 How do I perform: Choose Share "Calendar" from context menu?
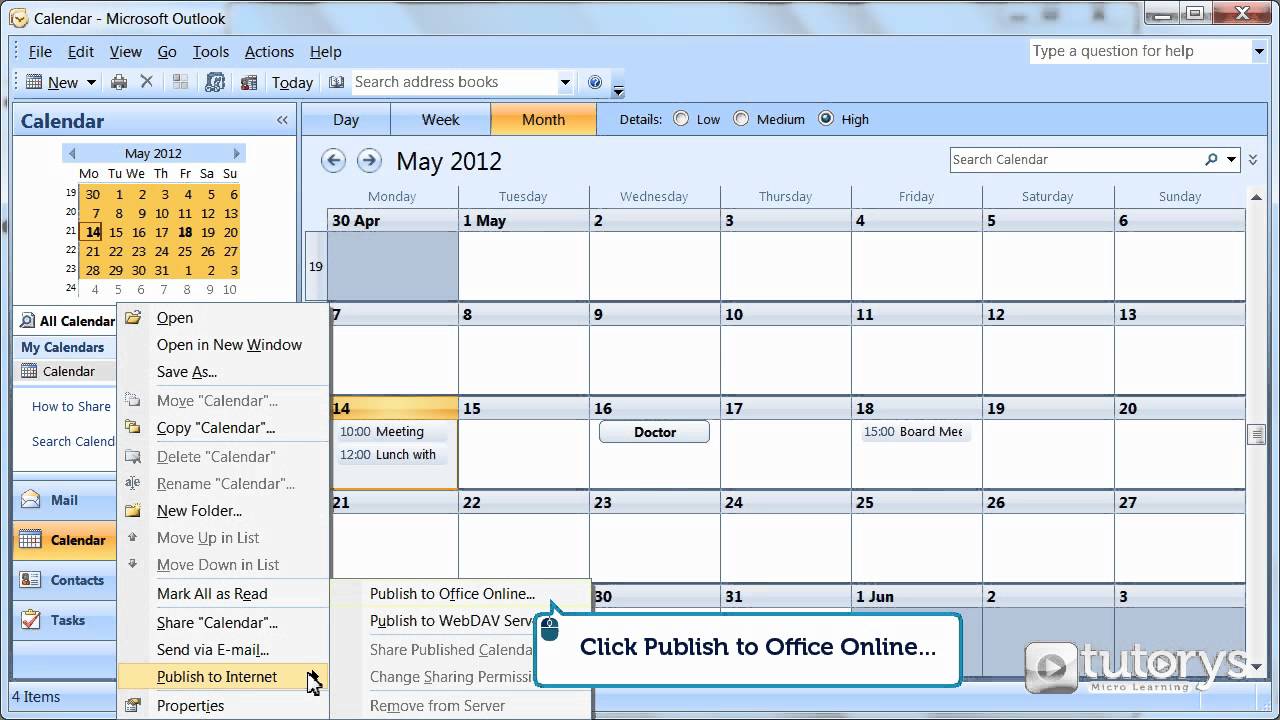(x=217, y=622)
